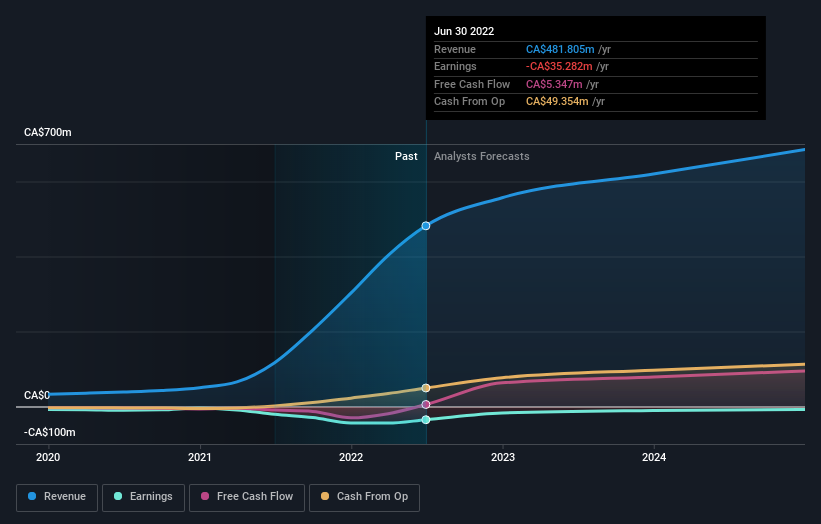Screen dimensions: 821x524
Task: Click the Revenue row label in tooltip
Action: pyautogui.click(x=455, y=49)
